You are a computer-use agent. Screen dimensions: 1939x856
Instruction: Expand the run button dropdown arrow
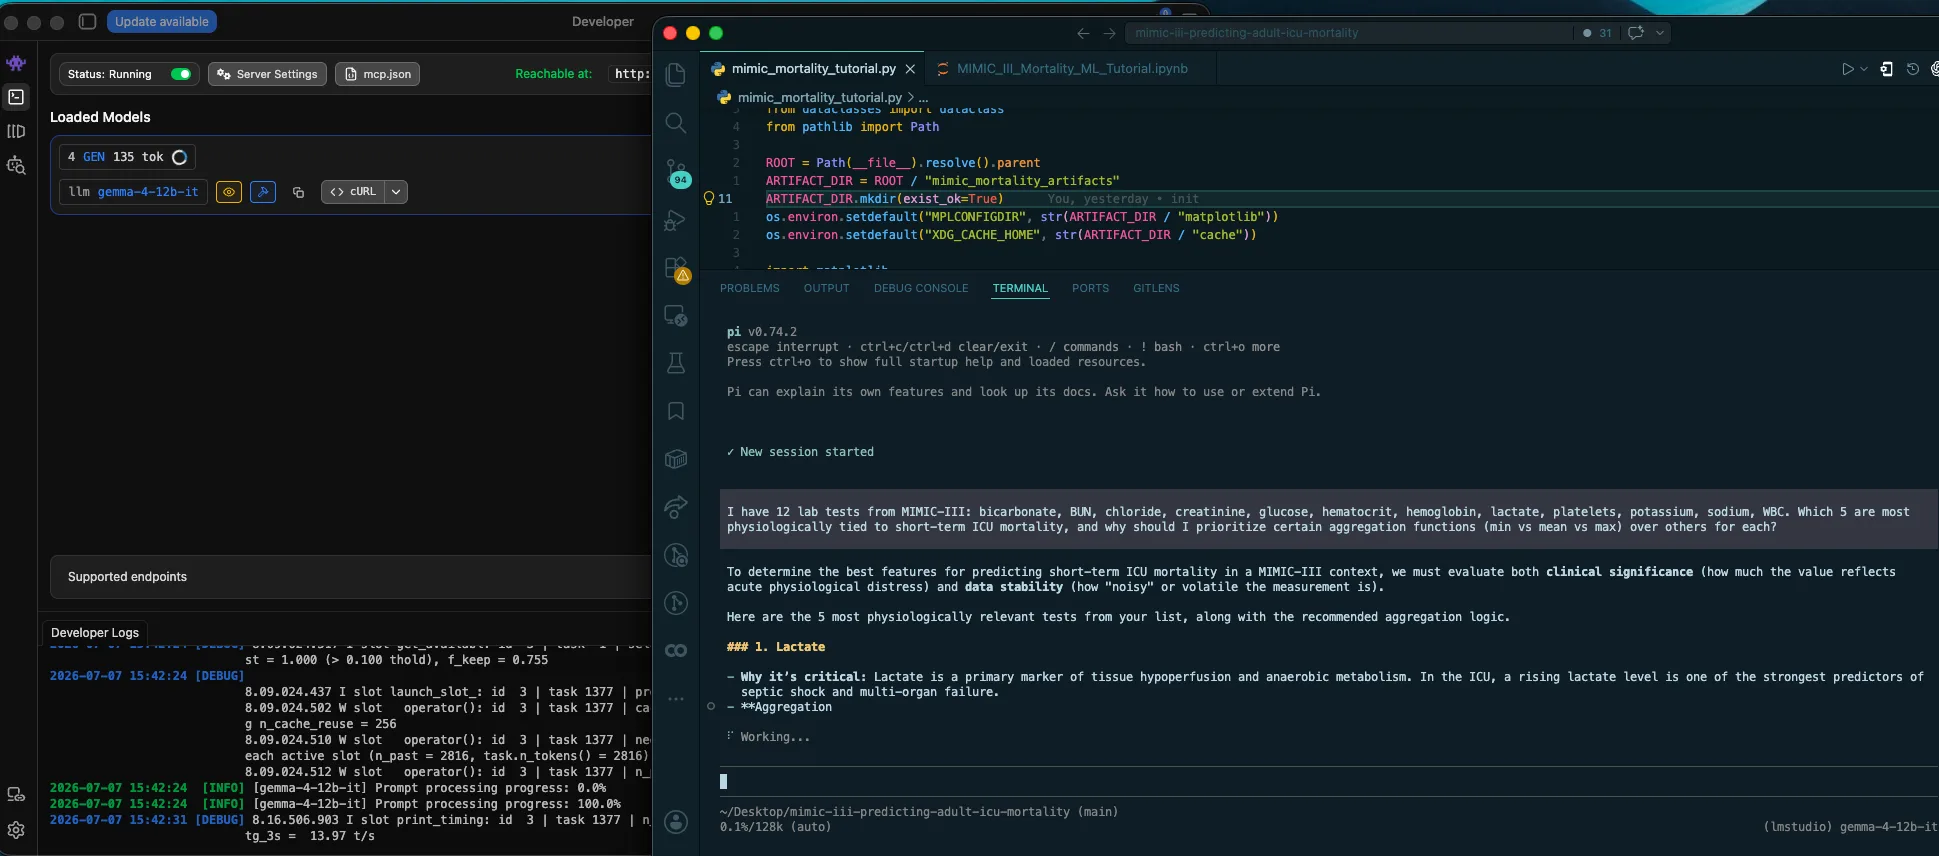coord(1864,69)
